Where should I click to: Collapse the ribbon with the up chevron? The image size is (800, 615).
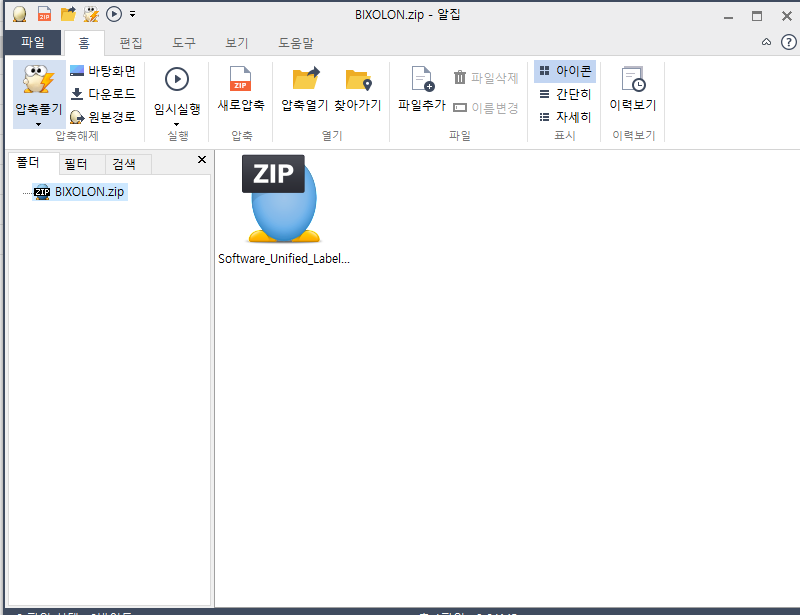766,42
